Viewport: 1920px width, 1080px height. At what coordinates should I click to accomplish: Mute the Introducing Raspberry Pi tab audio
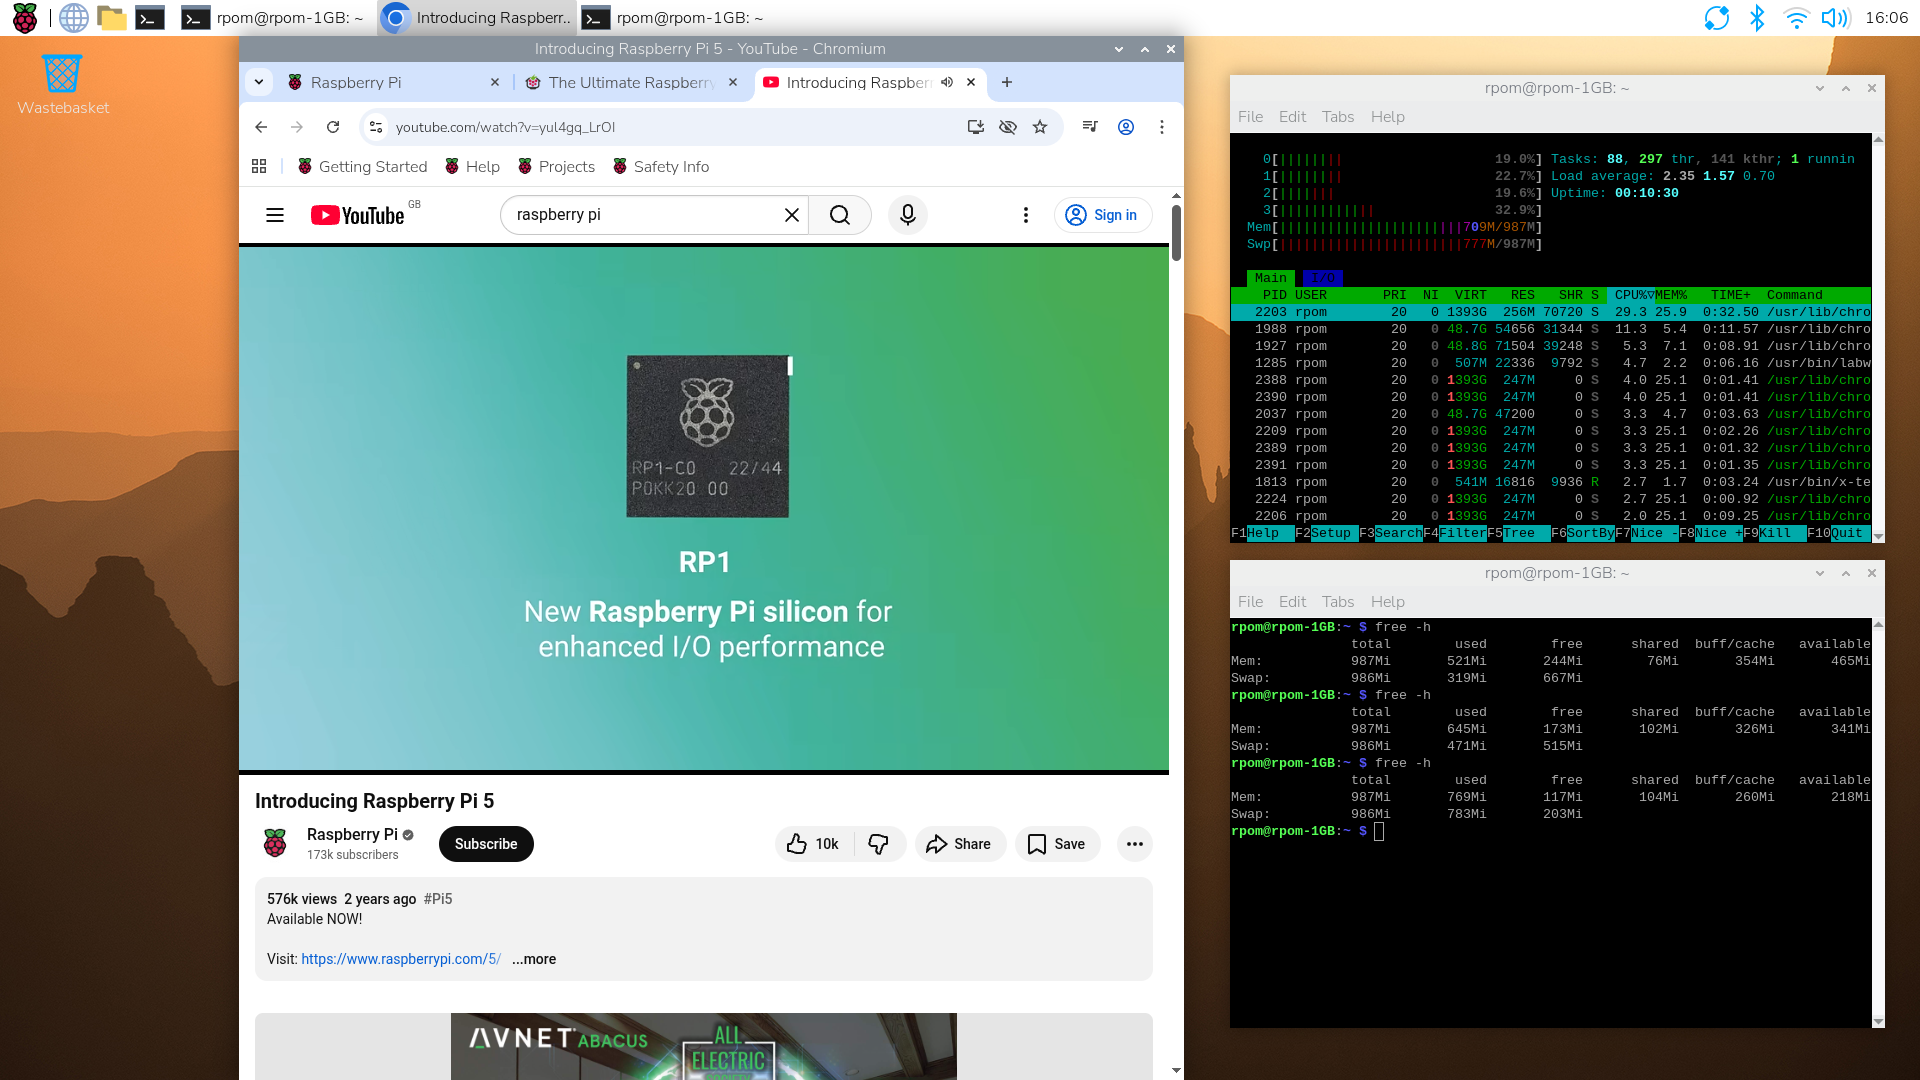[946, 83]
